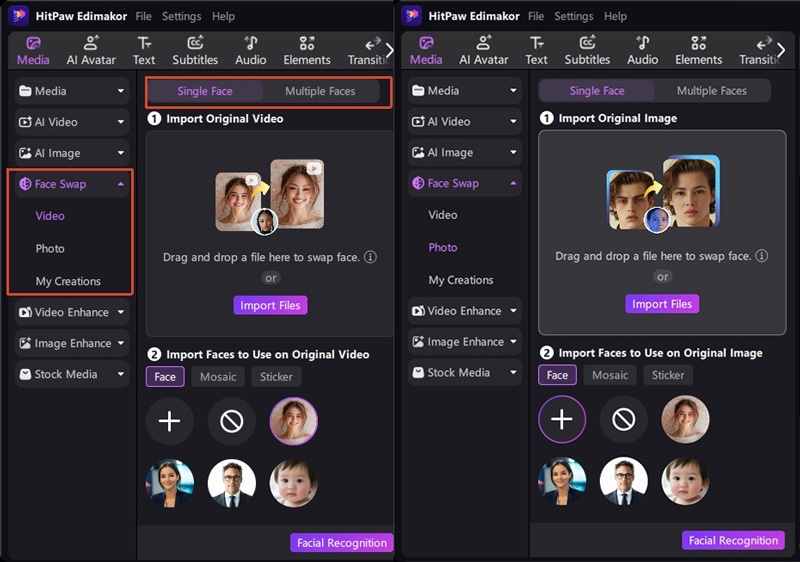Expand Media section in left window sidebar
Viewport: 800px width, 562px height.
point(72,91)
